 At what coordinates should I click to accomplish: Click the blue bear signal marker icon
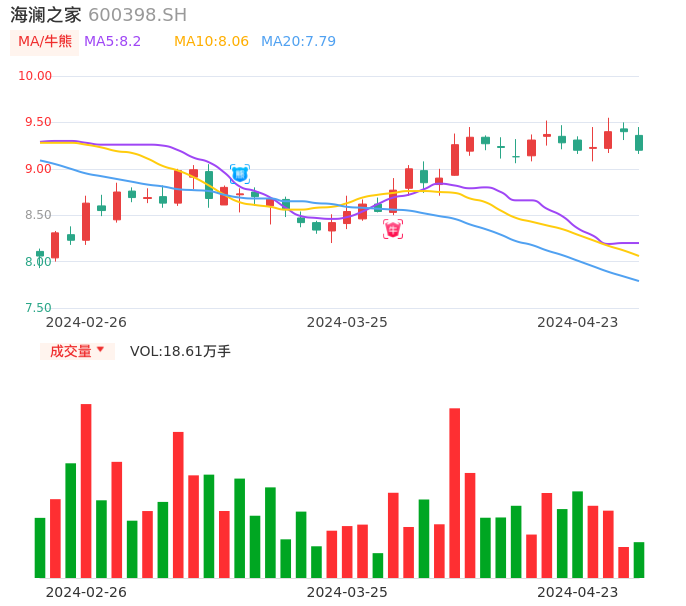pyautogui.click(x=240, y=174)
